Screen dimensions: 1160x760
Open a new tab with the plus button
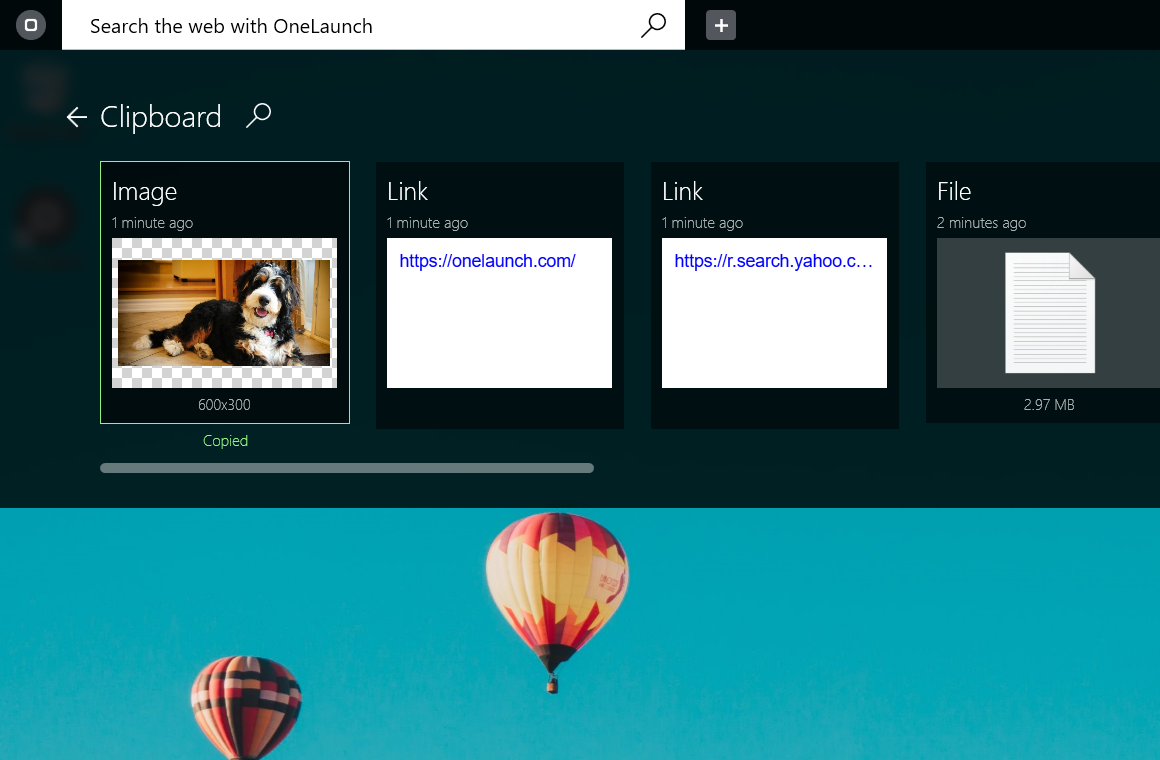[x=721, y=25]
